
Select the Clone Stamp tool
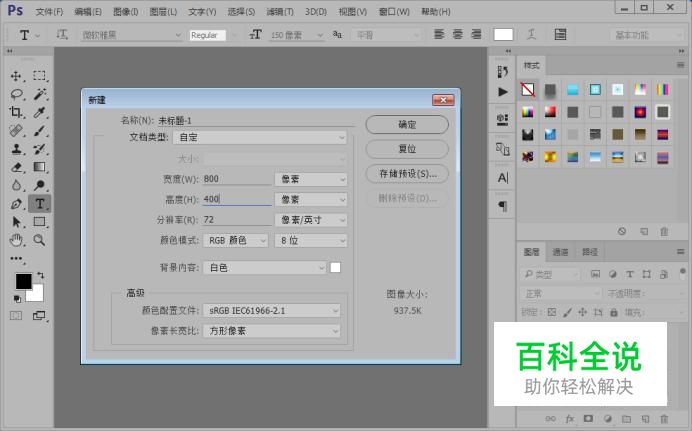pyautogui.click(x=16, y=149)
